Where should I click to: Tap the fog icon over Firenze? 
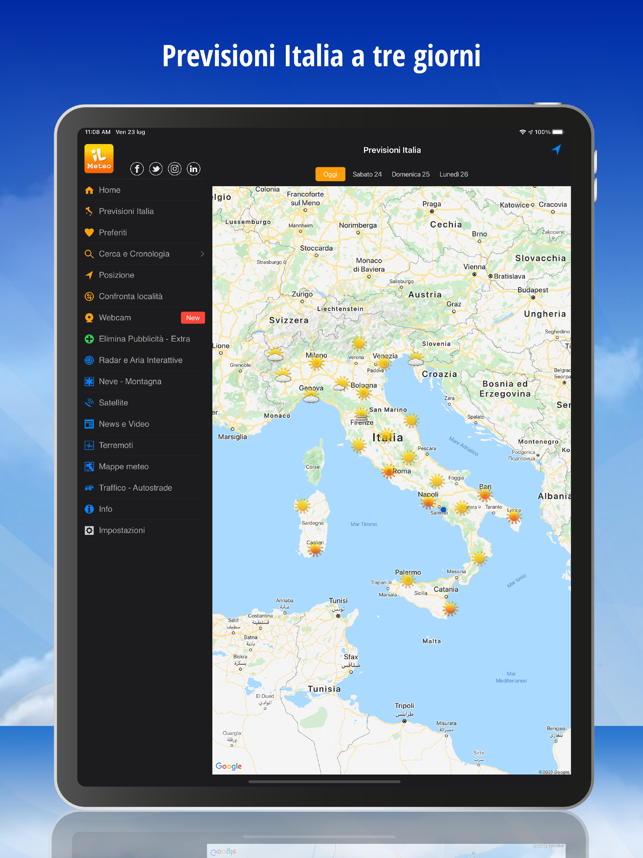pyautogui.click(x=361, y=415)
